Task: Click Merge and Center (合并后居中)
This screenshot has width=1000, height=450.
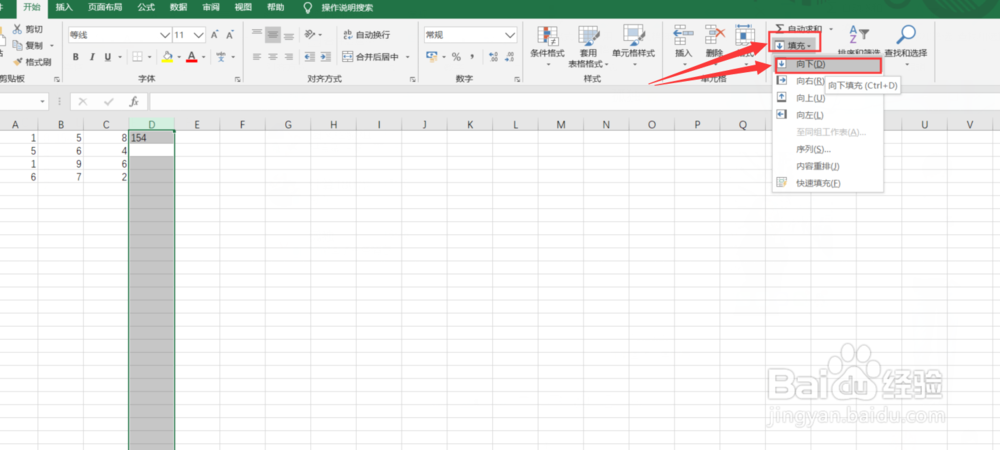Action: [371, 57]
